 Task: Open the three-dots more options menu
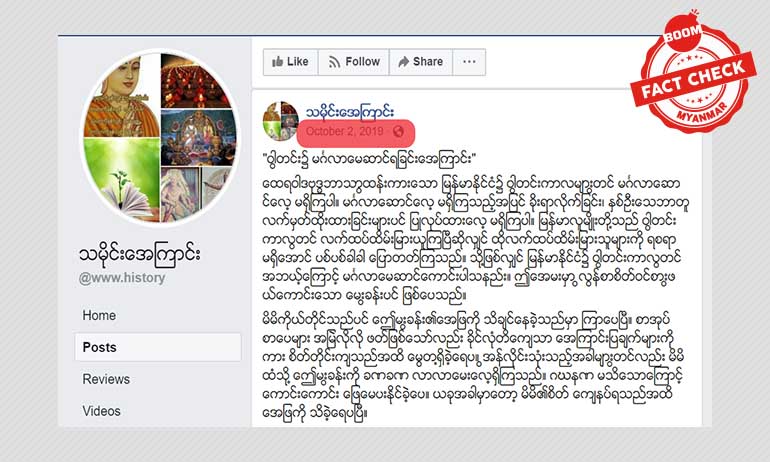tap(469, 62)
